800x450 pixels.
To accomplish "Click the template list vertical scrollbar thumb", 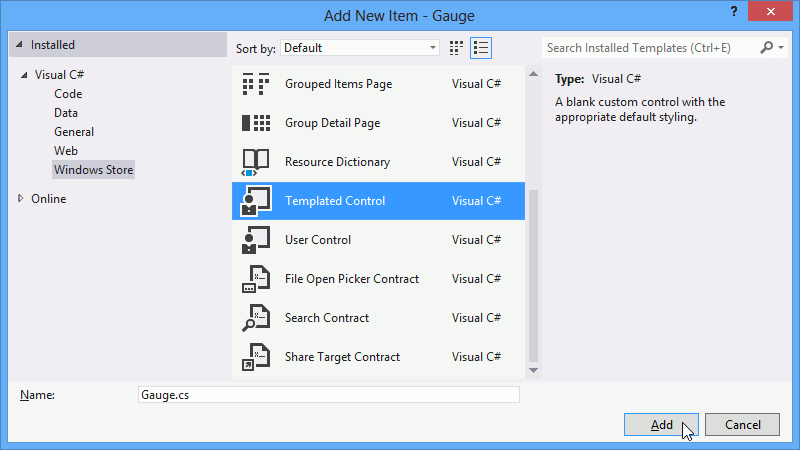I will coord(533,276).
